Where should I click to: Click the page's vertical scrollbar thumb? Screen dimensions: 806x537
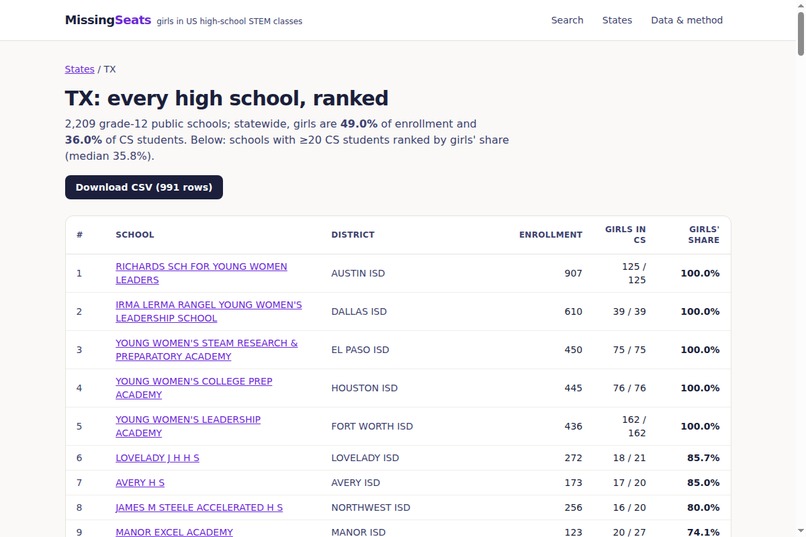click(801, 33)
